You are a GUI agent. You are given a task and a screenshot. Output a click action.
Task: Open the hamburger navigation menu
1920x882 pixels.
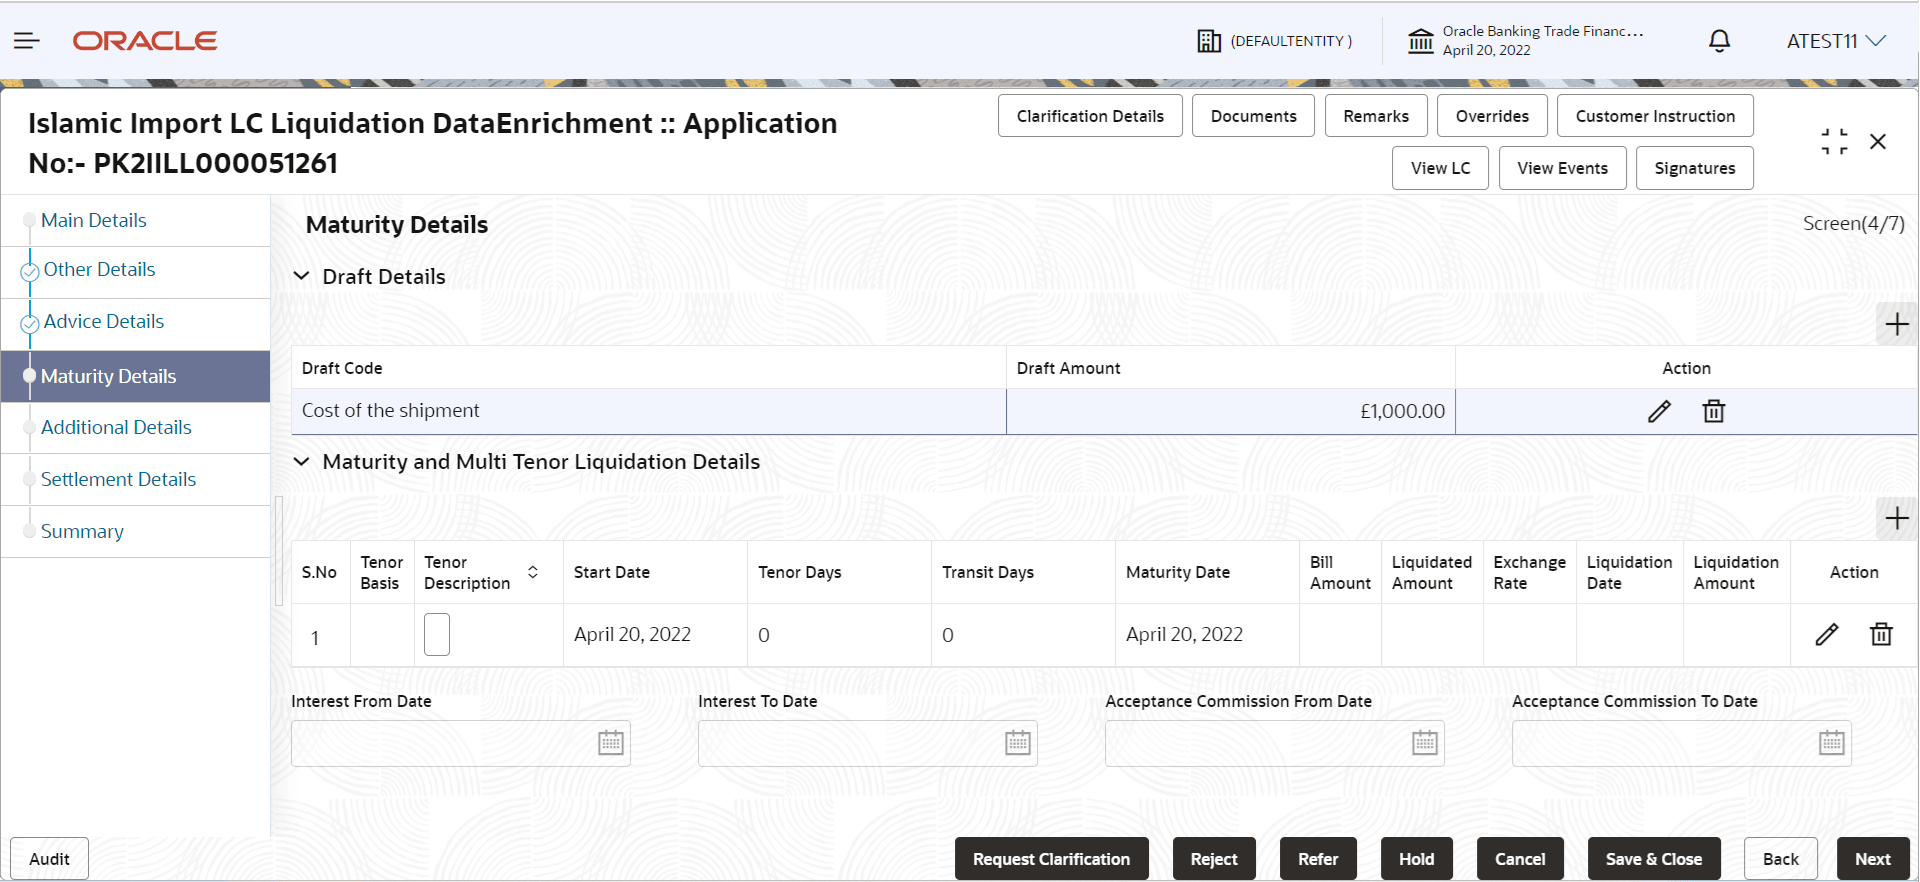click(x=27, y=41)
